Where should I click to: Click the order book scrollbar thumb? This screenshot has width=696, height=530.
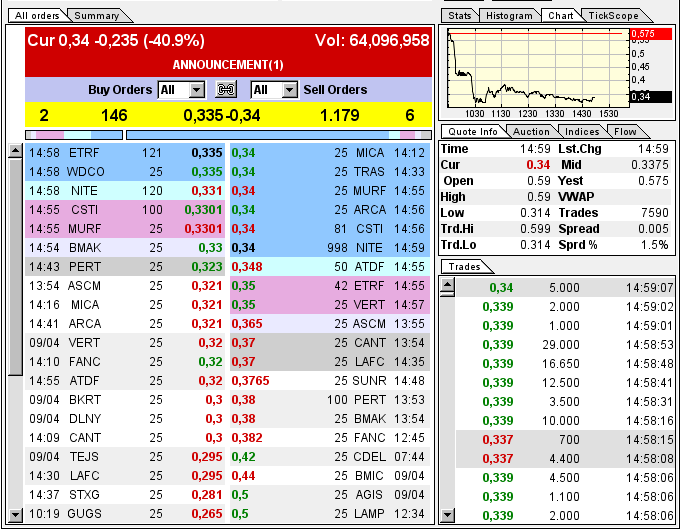tap(15, 267)
